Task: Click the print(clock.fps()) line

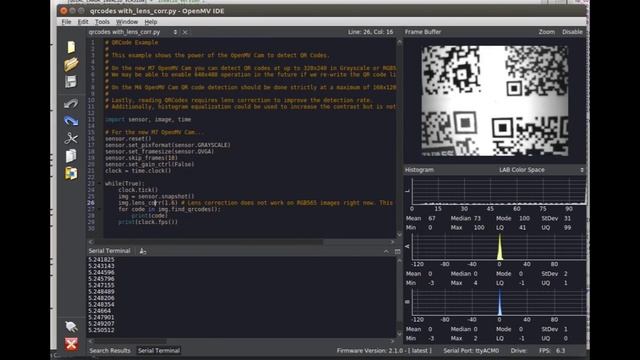Action: [148, 222]
